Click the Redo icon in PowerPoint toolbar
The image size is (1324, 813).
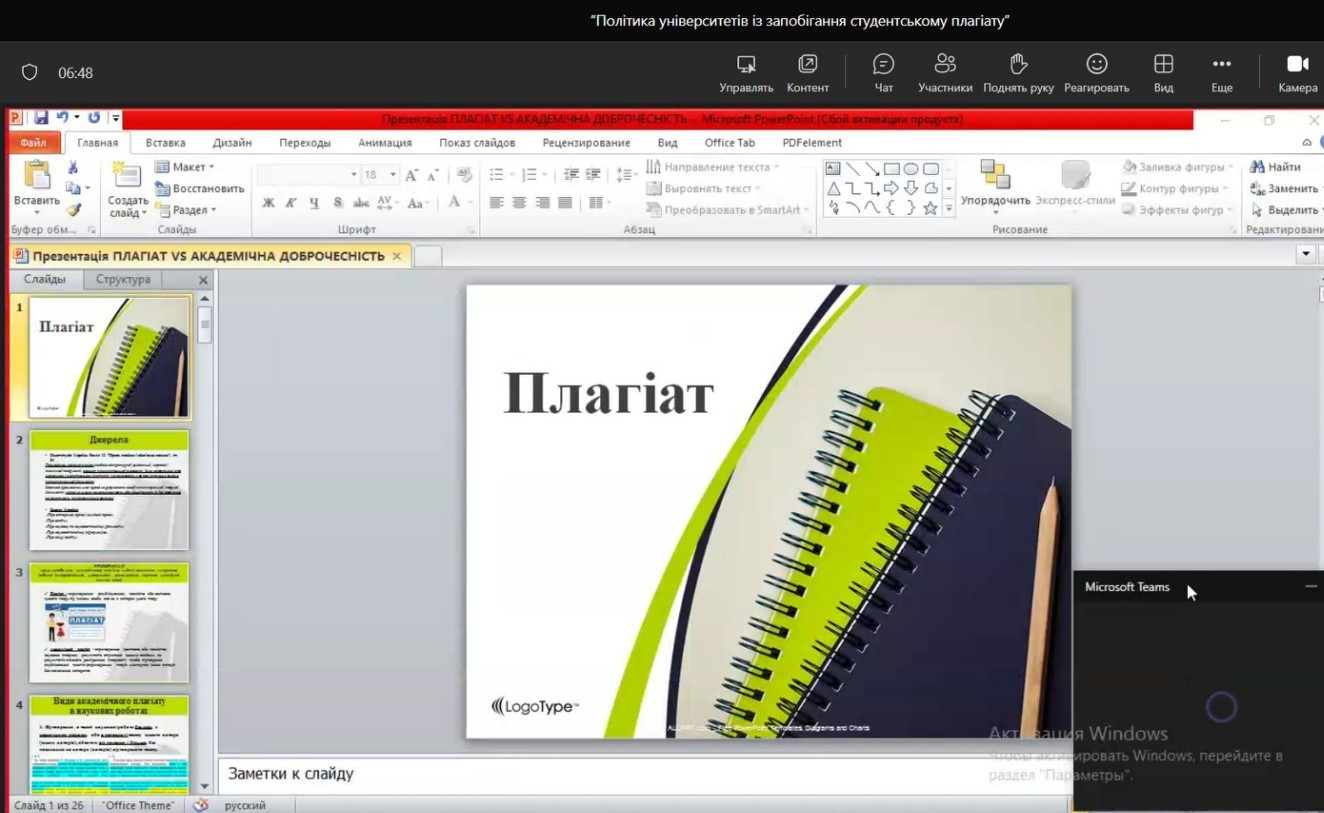[94, 118]
